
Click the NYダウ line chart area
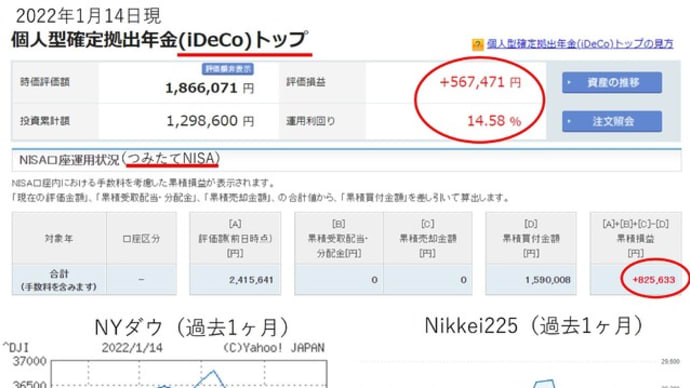[189, 374]
